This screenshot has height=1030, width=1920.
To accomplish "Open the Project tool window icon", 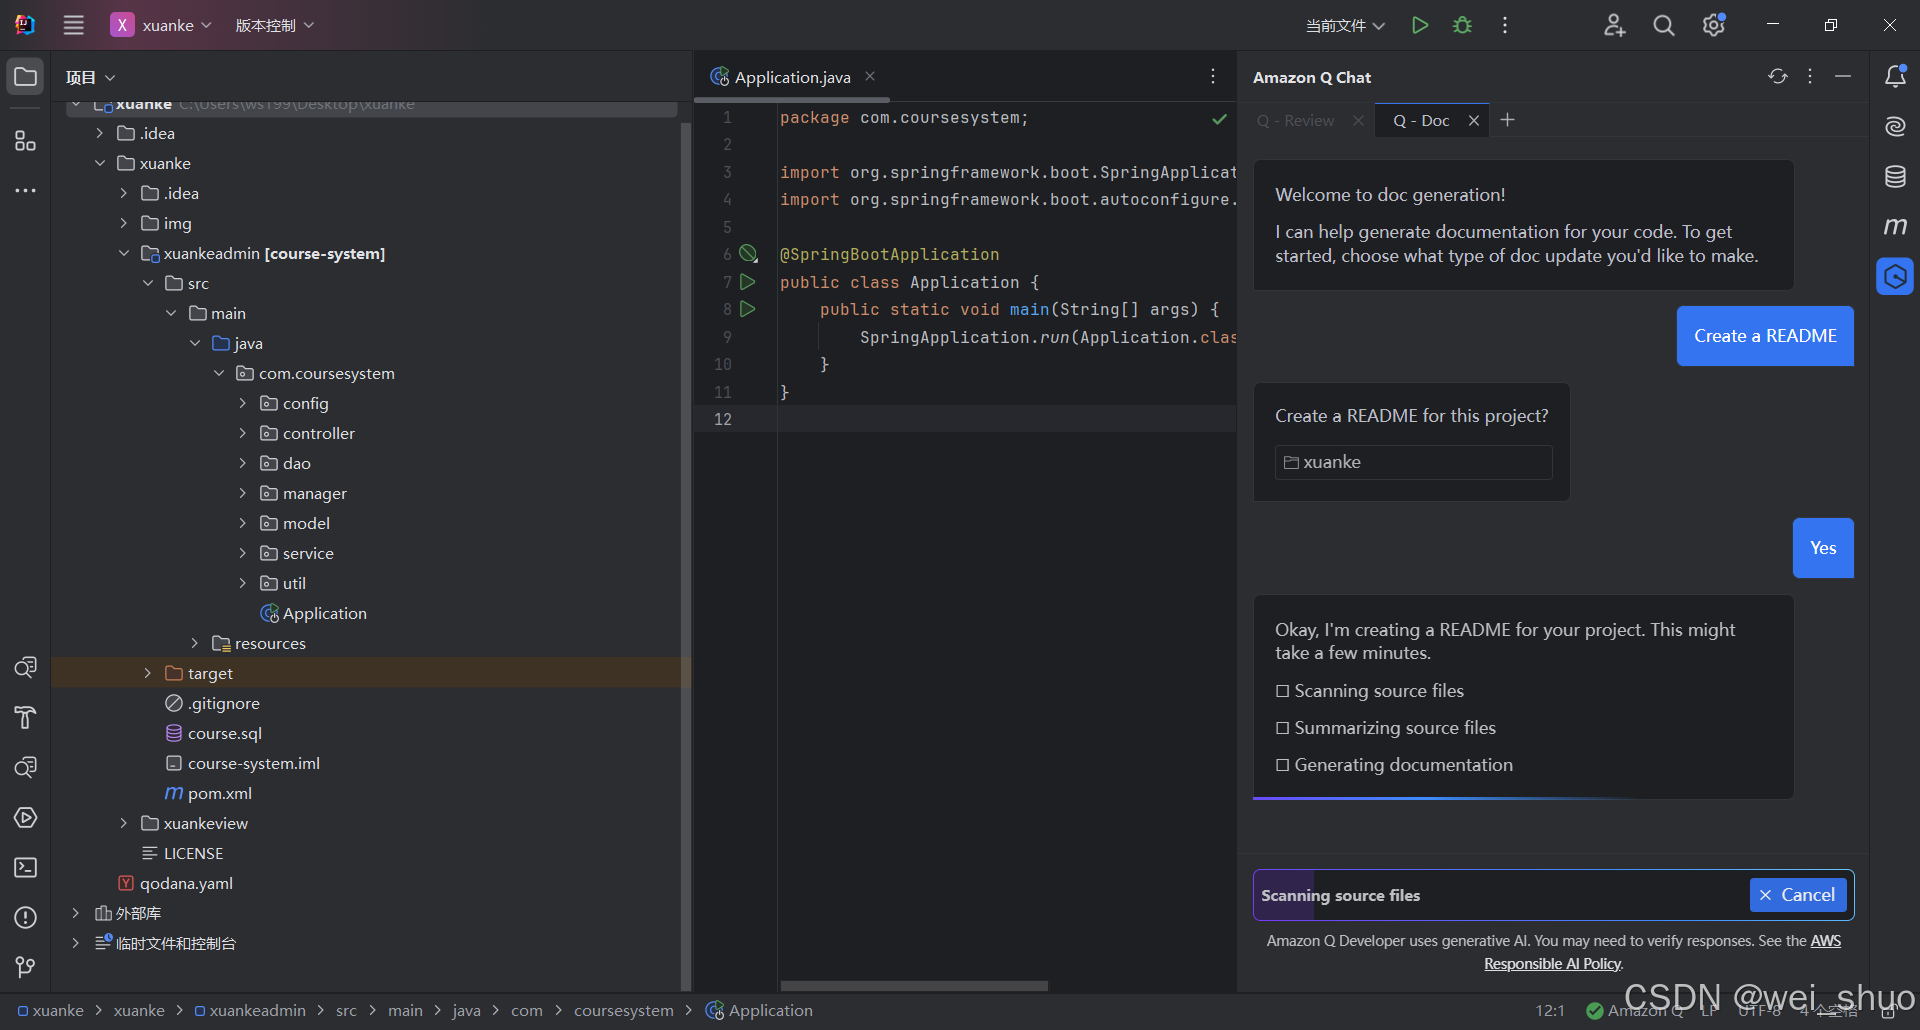I will [25, 77].
